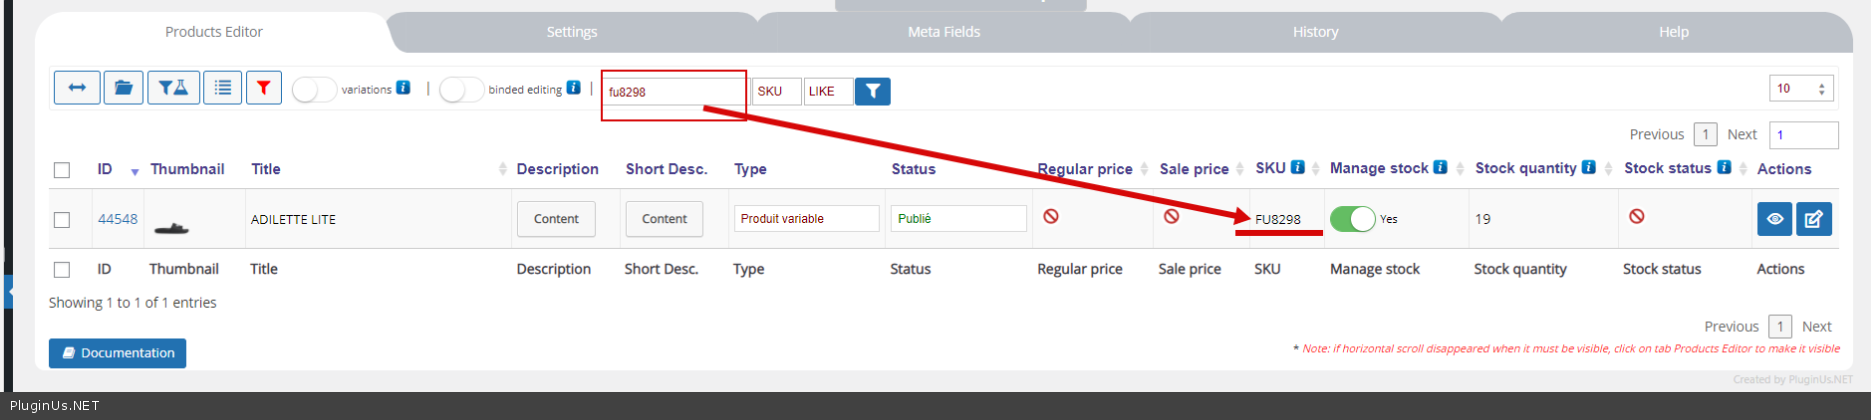Screen dimensions: 1871x420
Task: Click the double-arrow full width button
Action: tap(76, 88)
